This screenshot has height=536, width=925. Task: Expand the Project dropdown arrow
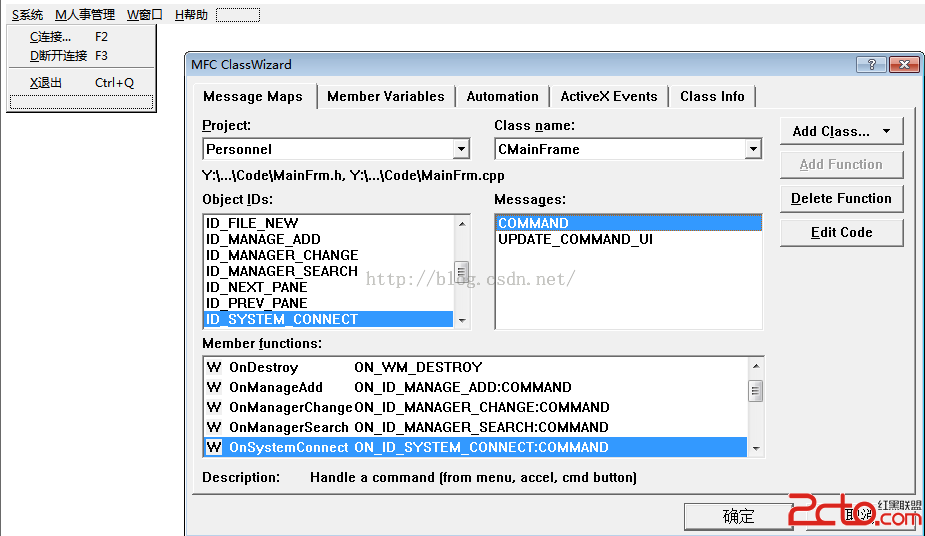(461, 149)
